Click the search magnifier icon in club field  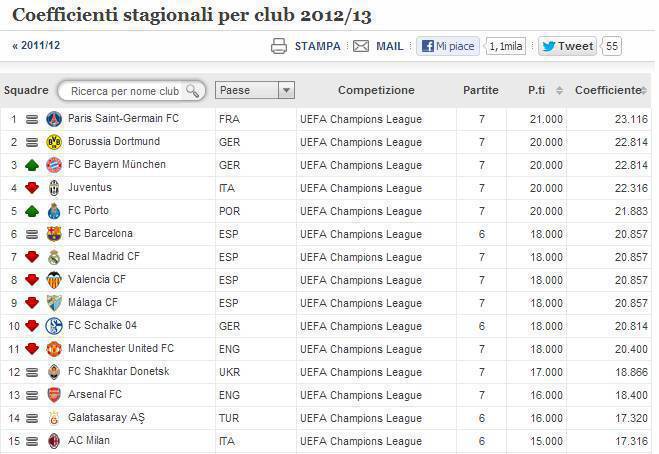click(x=194, y=91)
